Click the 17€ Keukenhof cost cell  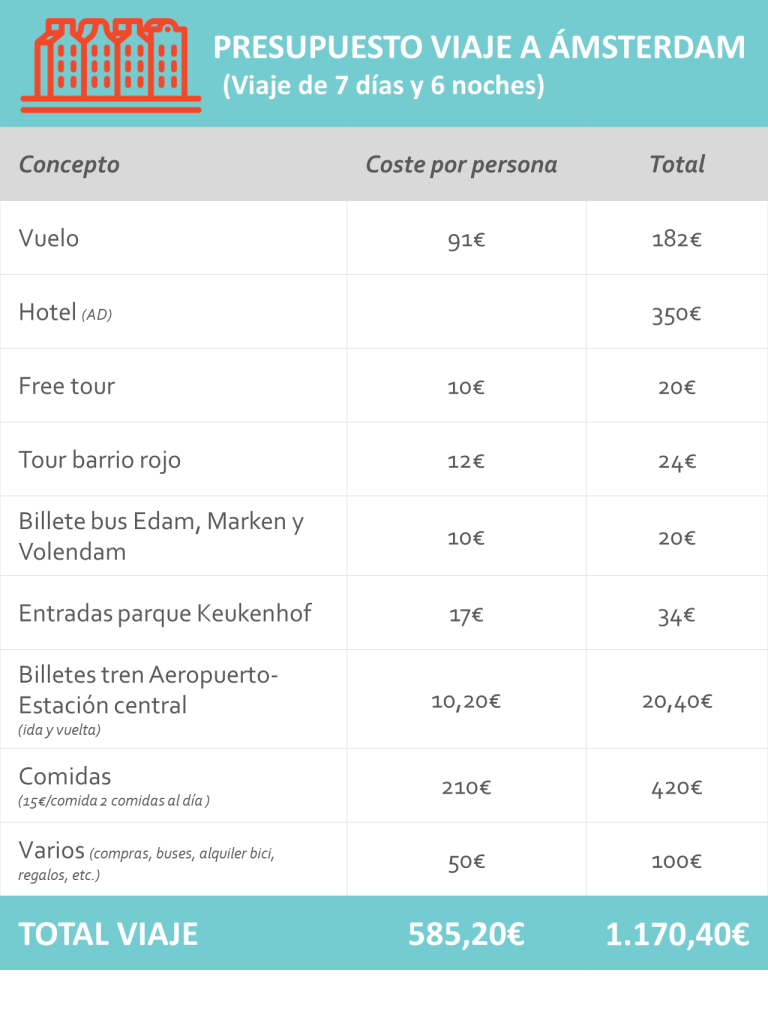[x=466, y=615]
